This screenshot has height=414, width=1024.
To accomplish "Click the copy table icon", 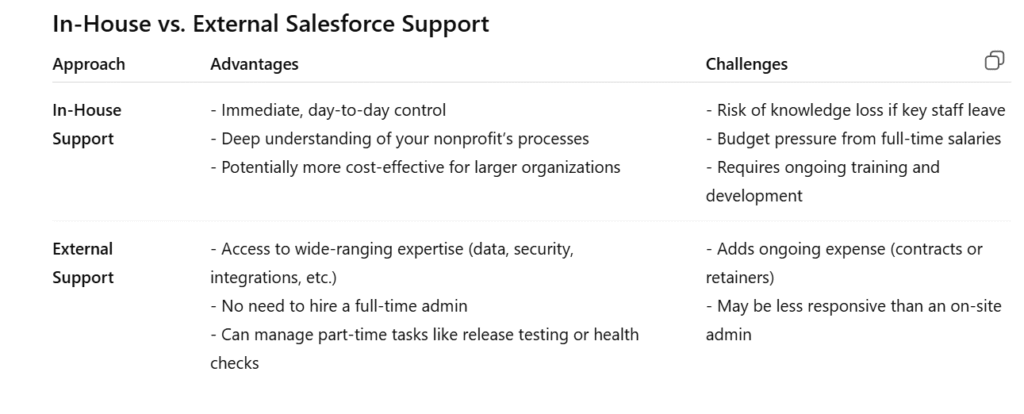I will click(994, 61).
